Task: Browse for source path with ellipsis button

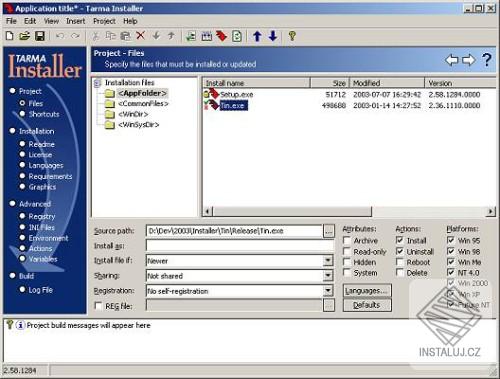Action: click(x=329, y=231)
